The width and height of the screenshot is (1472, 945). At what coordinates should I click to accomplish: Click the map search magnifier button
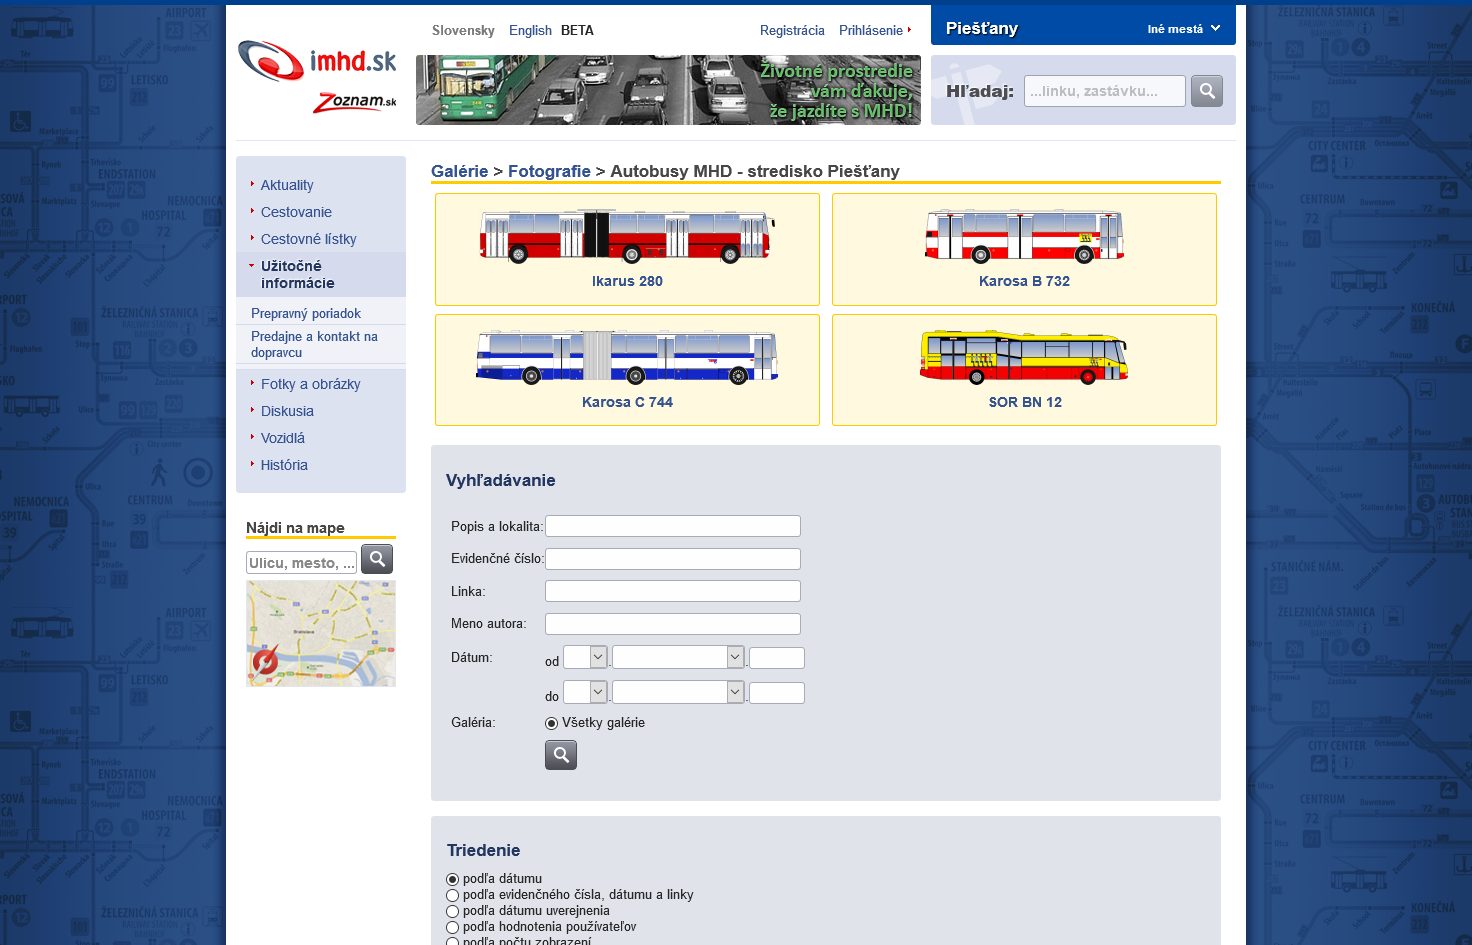click(x=377, y=559)
